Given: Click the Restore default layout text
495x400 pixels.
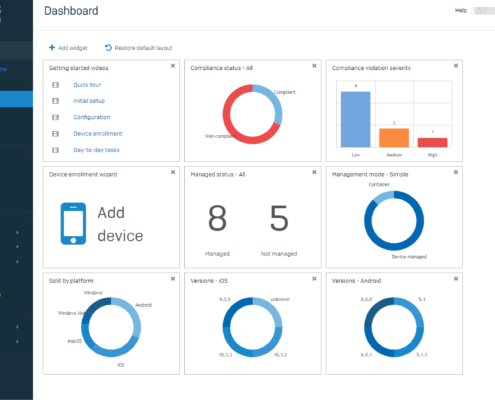Looking at the screenshot, I should coord(143,48).
